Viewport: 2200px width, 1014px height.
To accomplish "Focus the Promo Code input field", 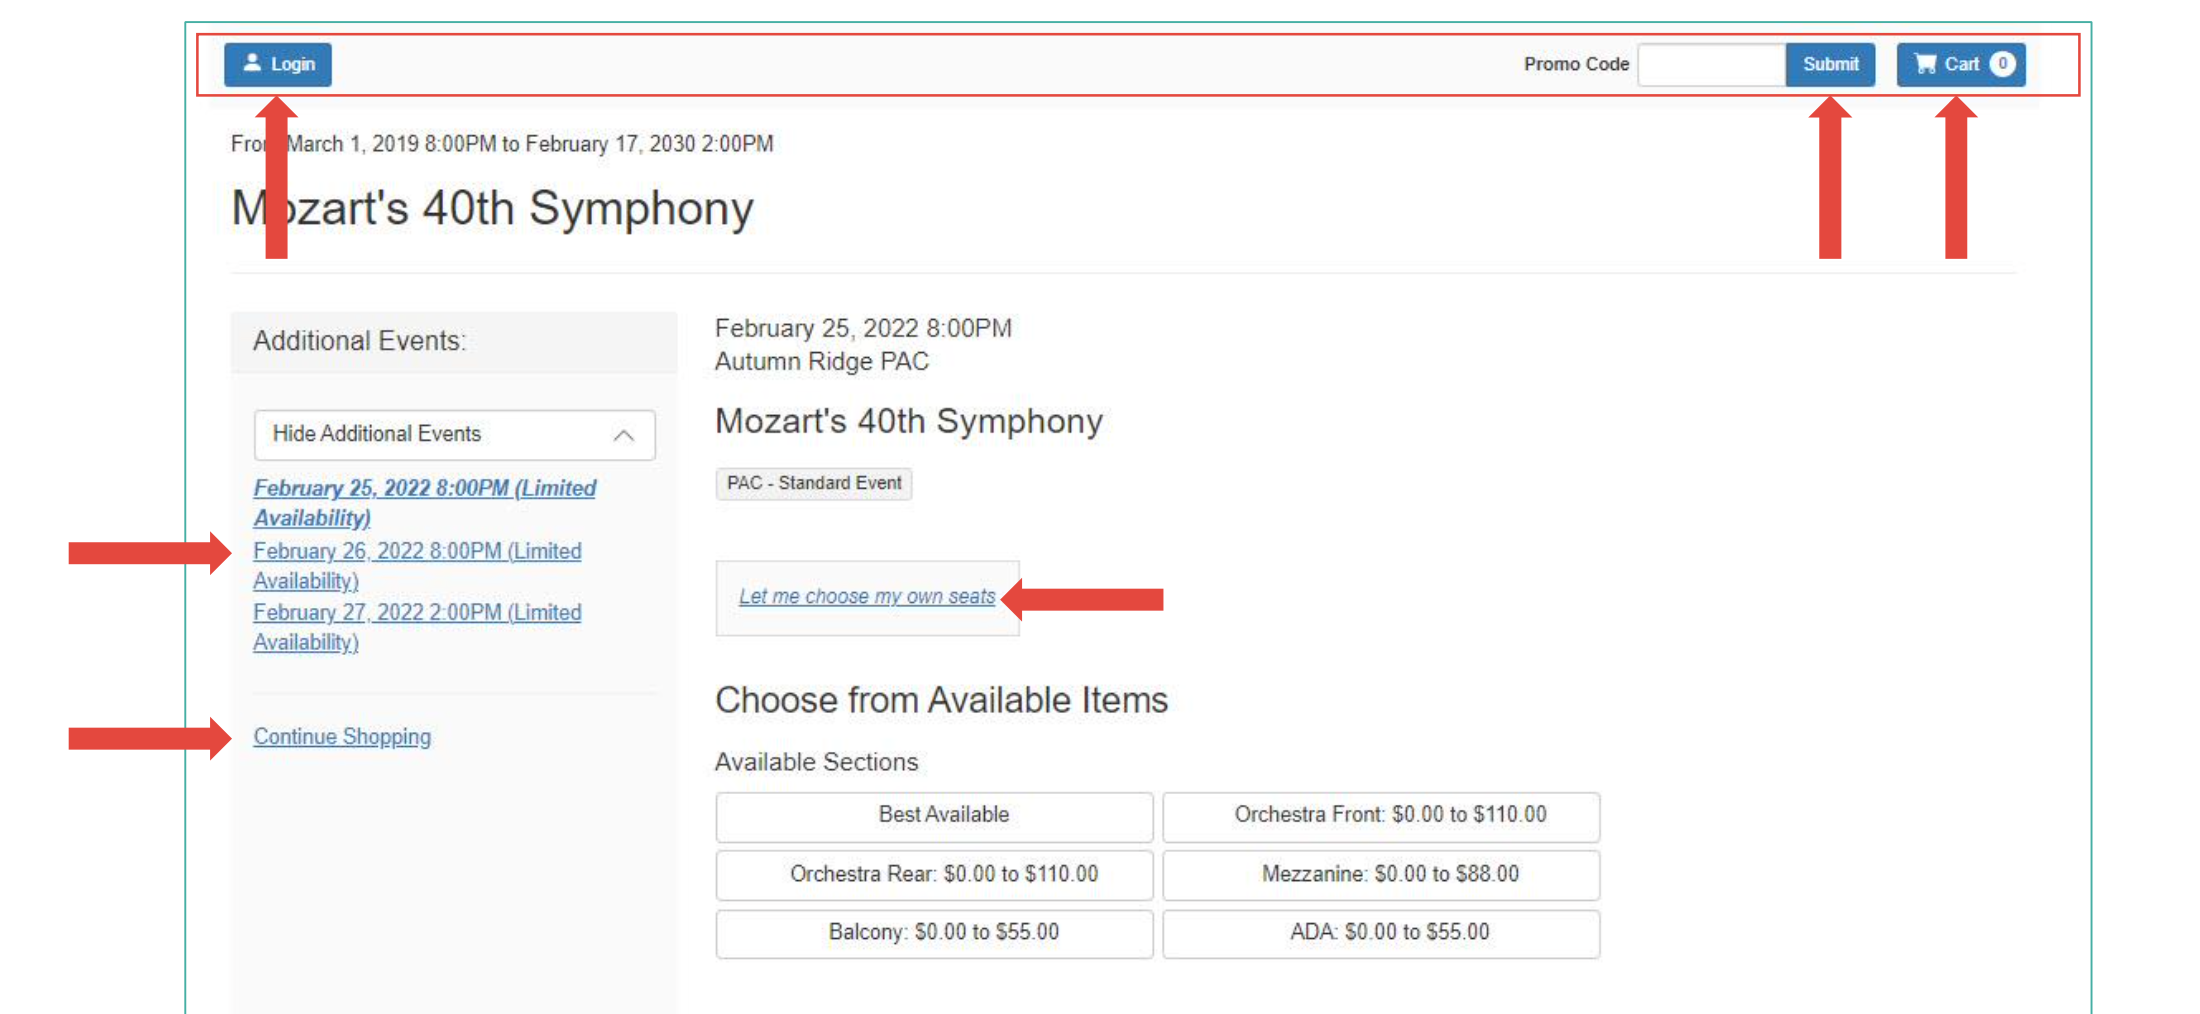I will (x=1710, y=64).
